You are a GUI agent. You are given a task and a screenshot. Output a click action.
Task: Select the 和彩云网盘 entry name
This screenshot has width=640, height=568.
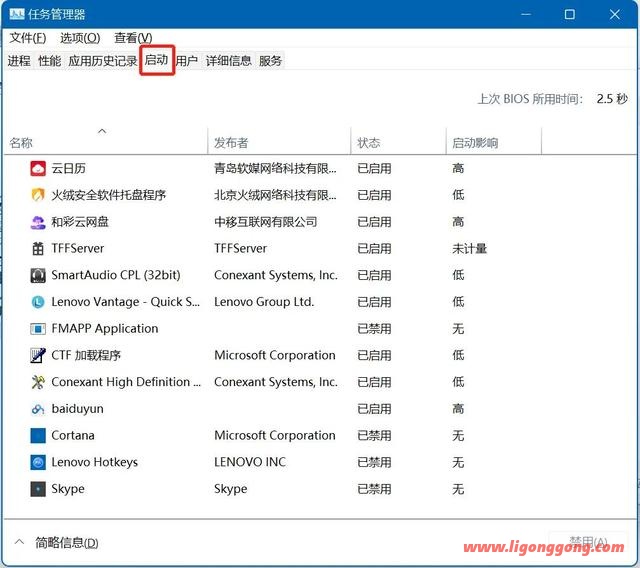(x=80, y=222)
